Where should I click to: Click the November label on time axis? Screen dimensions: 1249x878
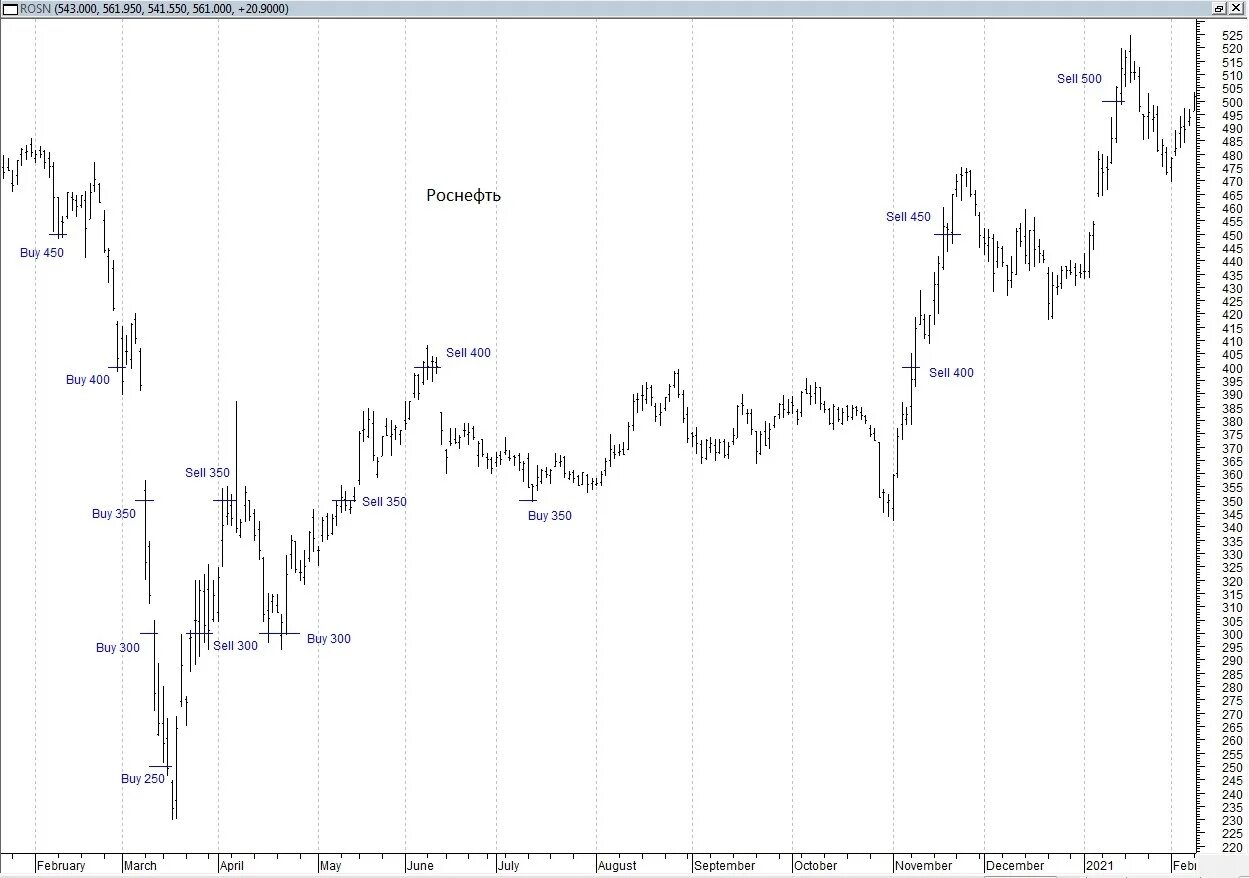pos(925,866)
